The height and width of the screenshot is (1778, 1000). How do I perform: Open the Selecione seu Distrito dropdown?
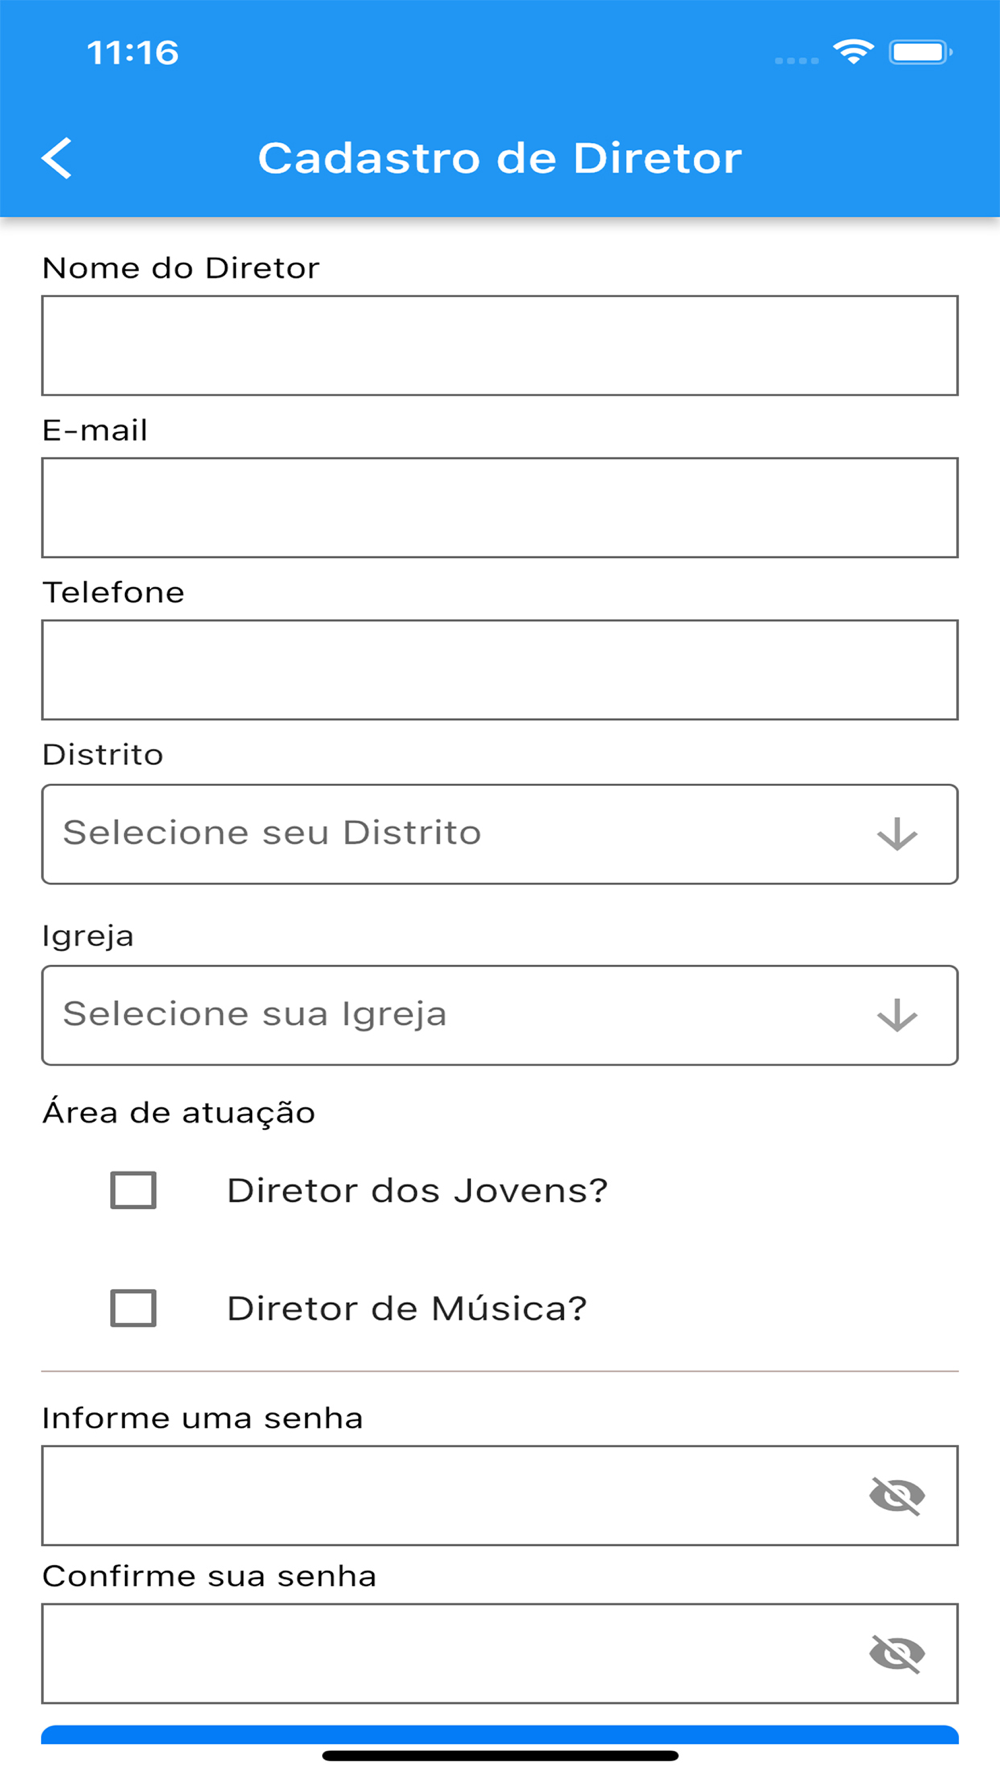point(450,834)
